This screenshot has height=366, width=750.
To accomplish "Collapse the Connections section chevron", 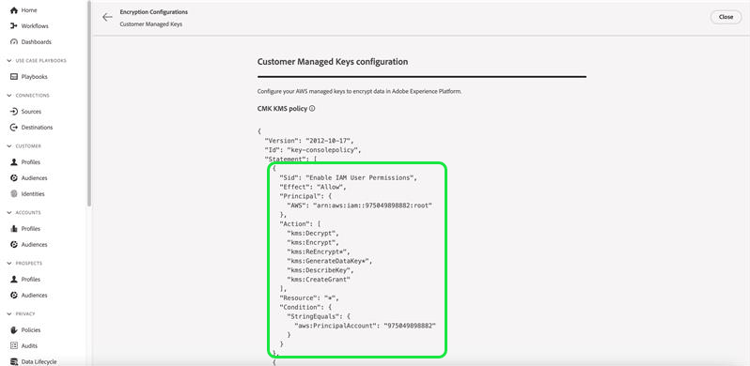I will click(10, 96).
